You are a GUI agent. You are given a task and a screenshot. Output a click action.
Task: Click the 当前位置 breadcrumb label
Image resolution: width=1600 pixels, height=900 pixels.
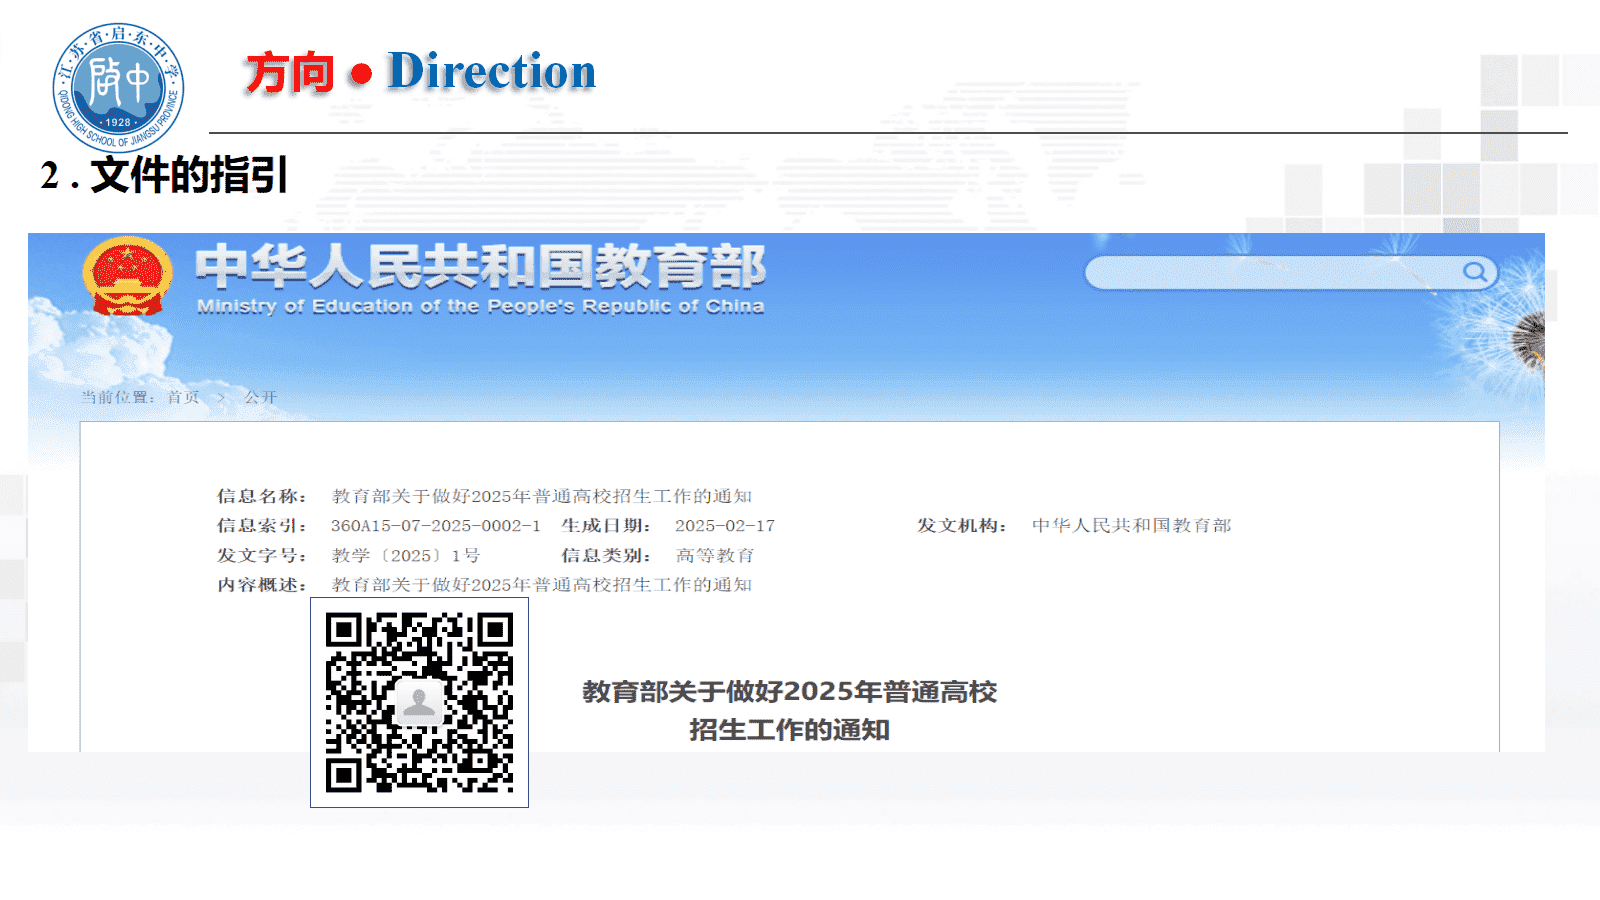point(118,397)
